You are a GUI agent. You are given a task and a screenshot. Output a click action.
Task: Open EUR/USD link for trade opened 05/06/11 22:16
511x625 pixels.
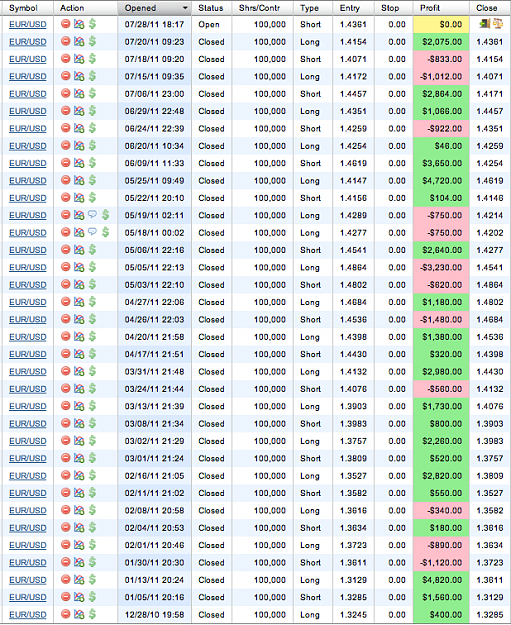coord(28,250)
